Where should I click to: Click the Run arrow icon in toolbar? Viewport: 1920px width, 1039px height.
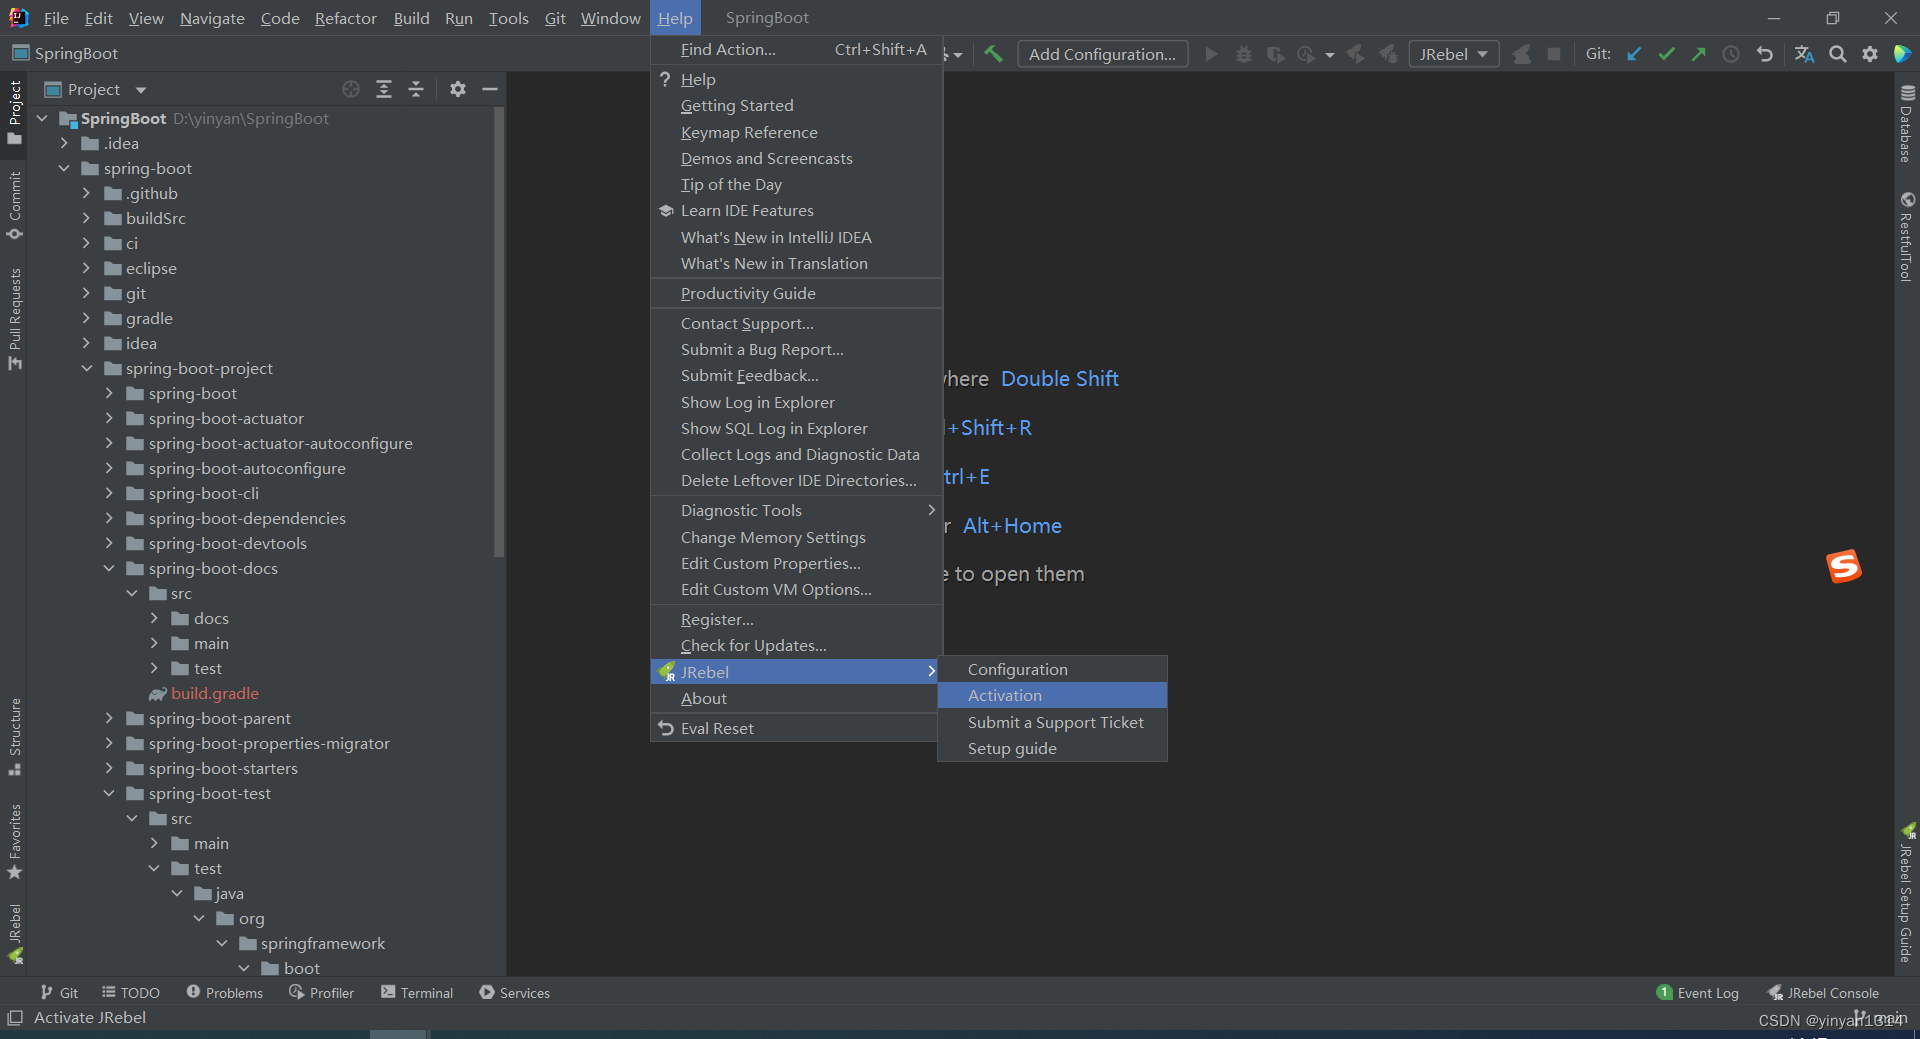[x=1211, y=54]
